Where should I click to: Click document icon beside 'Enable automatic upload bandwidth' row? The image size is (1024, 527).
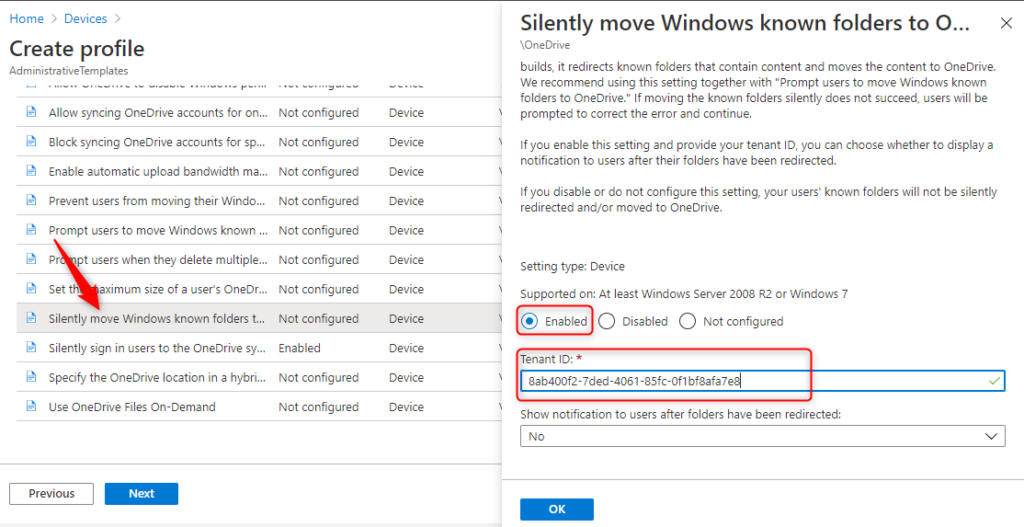tap(31, 170)
